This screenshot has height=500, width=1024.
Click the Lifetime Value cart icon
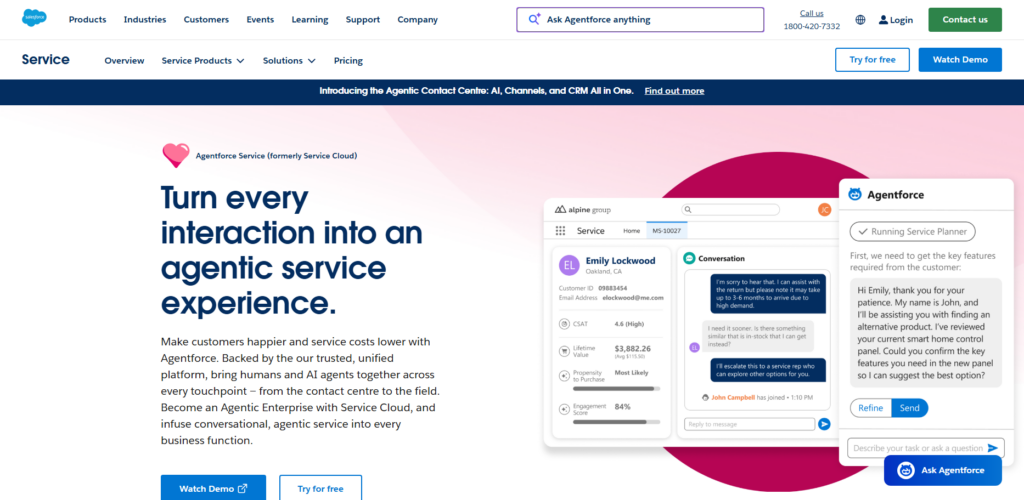pyautogui.click(x=564, y=351)
